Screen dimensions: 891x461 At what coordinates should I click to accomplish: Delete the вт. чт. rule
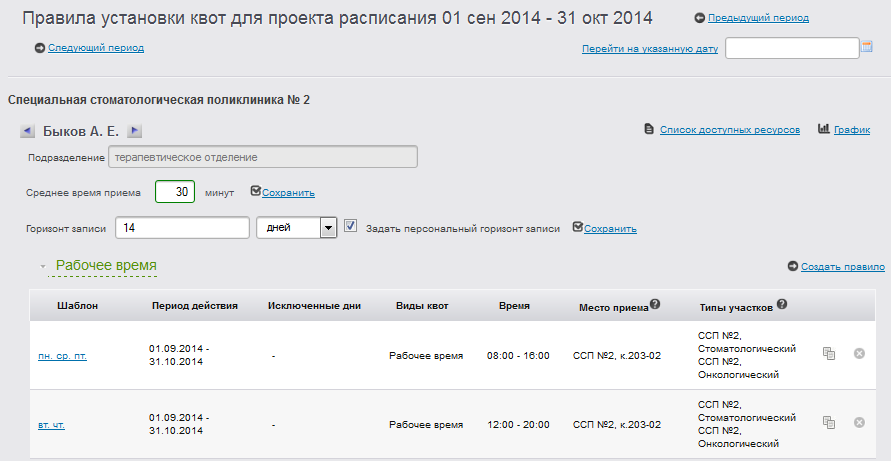(859, 422)
